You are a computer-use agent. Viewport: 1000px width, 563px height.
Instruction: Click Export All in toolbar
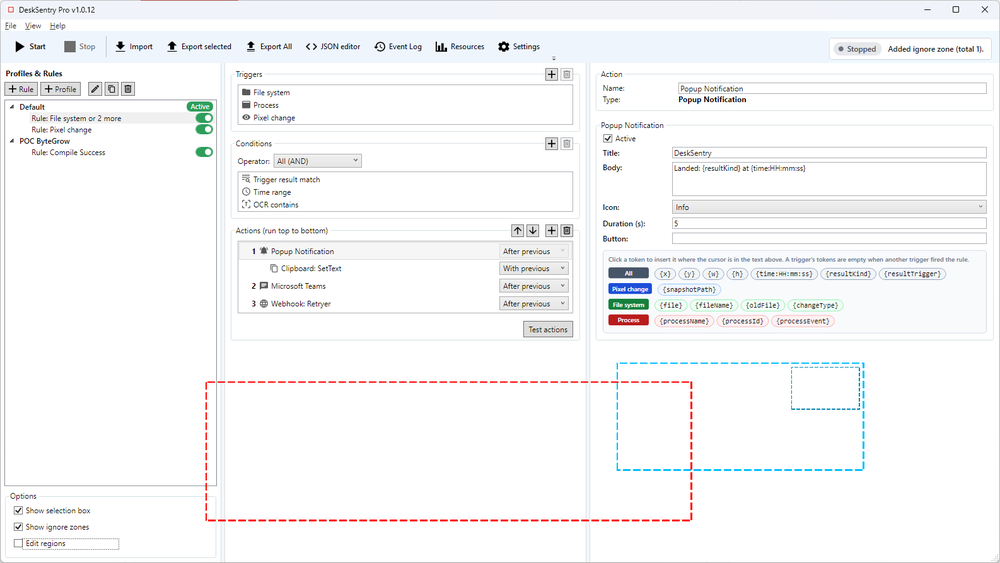click(x=268, y=47)
